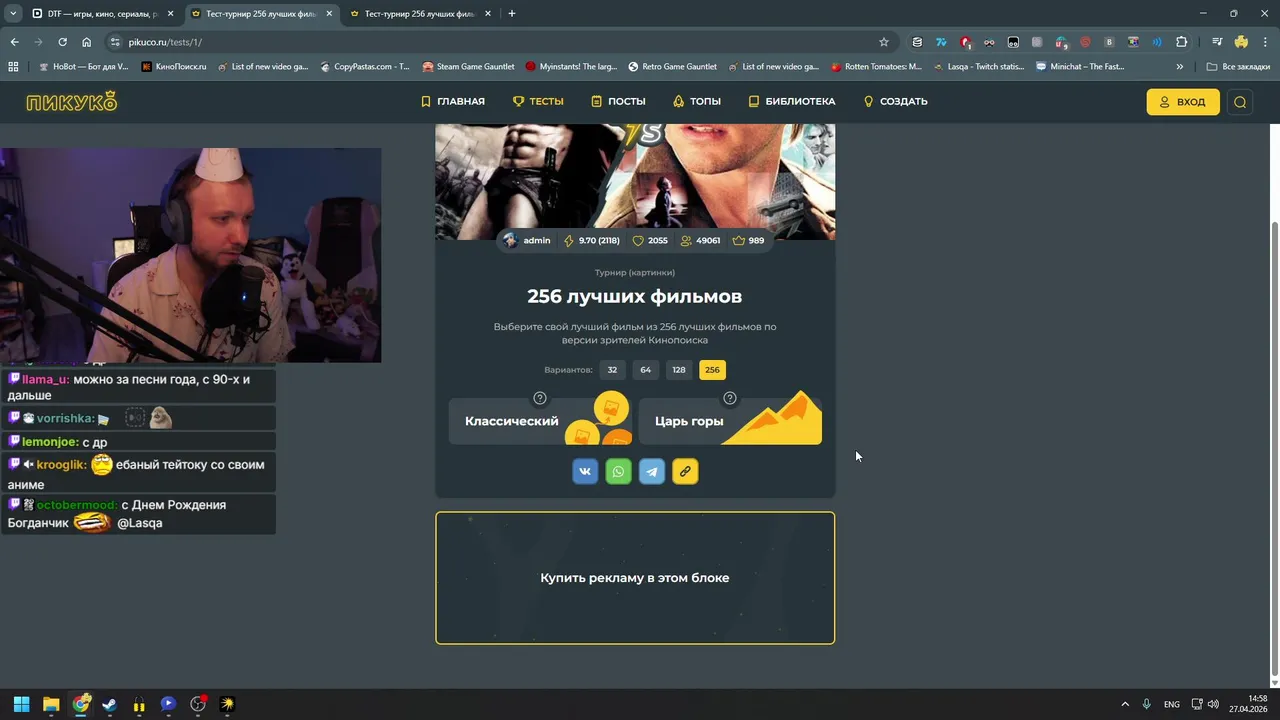Select 32 variants option
1280x720 pixels.
coord(612,370)
